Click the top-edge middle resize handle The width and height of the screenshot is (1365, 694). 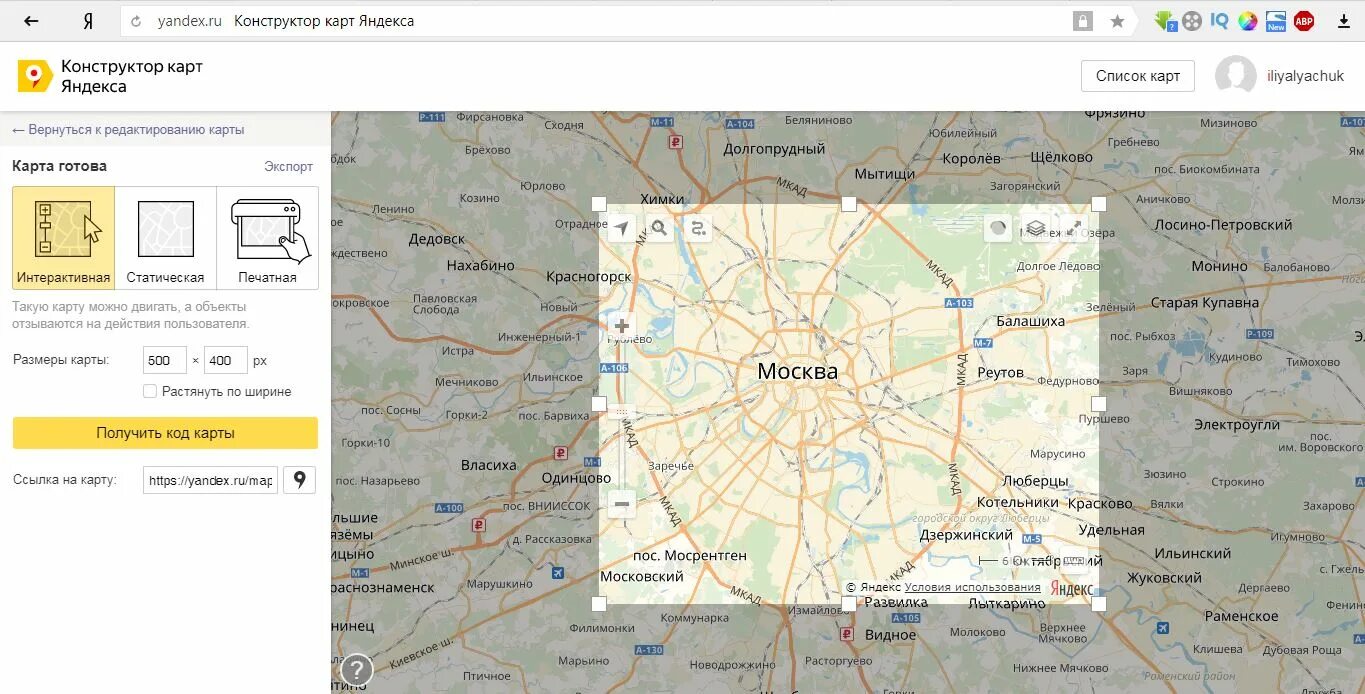pos(849,204)
